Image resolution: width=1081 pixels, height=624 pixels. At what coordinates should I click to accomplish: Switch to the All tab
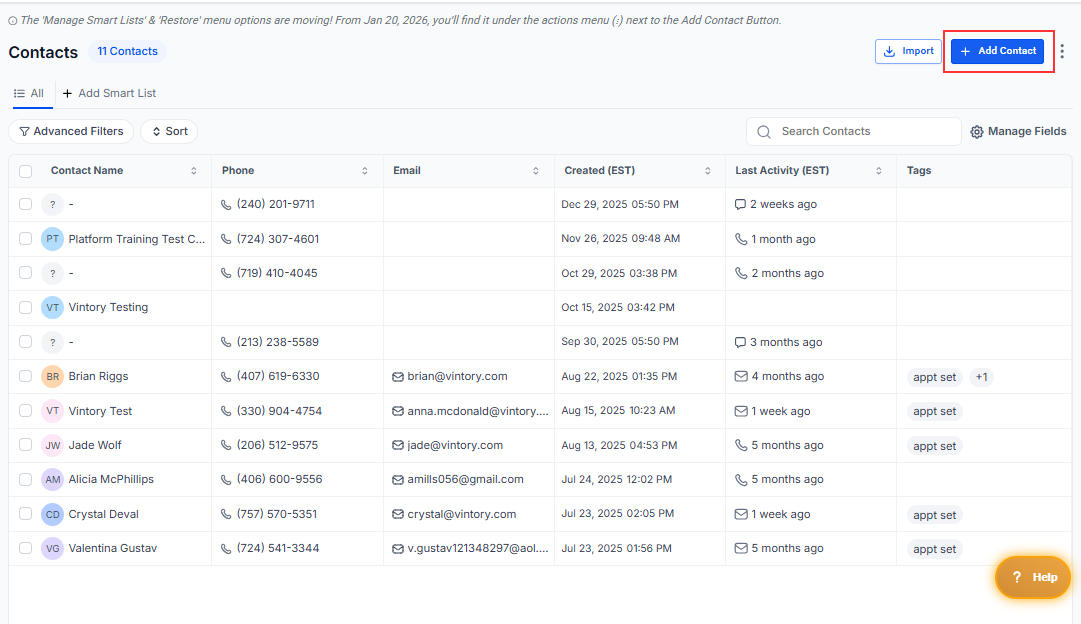pos(30,93)
